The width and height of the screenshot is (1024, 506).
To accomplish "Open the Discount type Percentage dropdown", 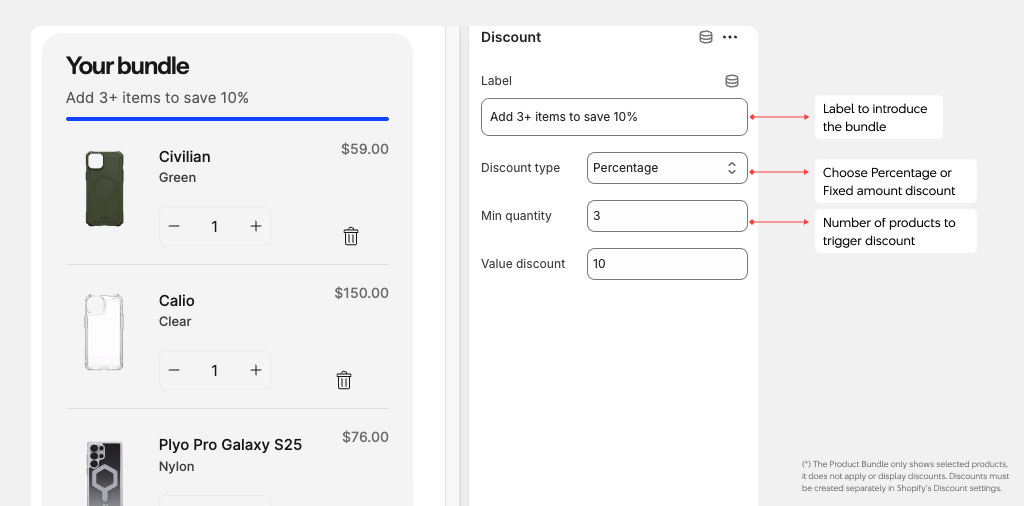I will click(666, 168).
